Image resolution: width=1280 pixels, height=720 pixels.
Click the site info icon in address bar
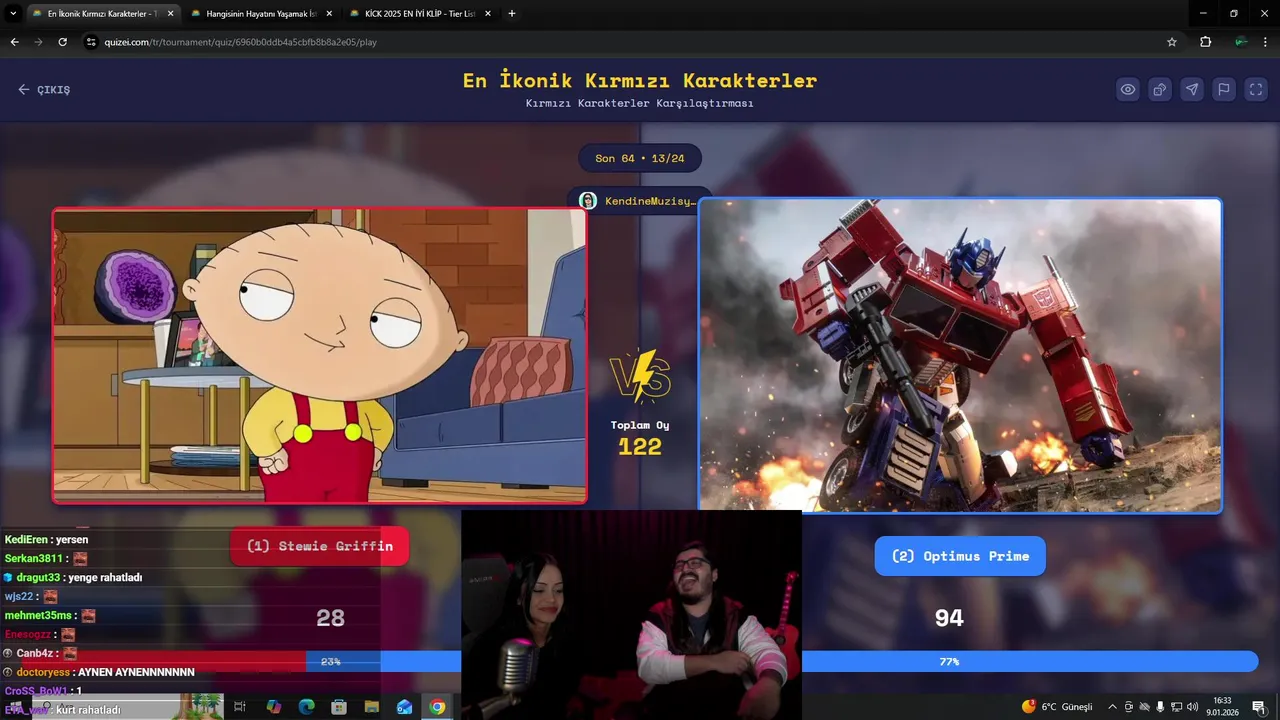pos(91,42)
